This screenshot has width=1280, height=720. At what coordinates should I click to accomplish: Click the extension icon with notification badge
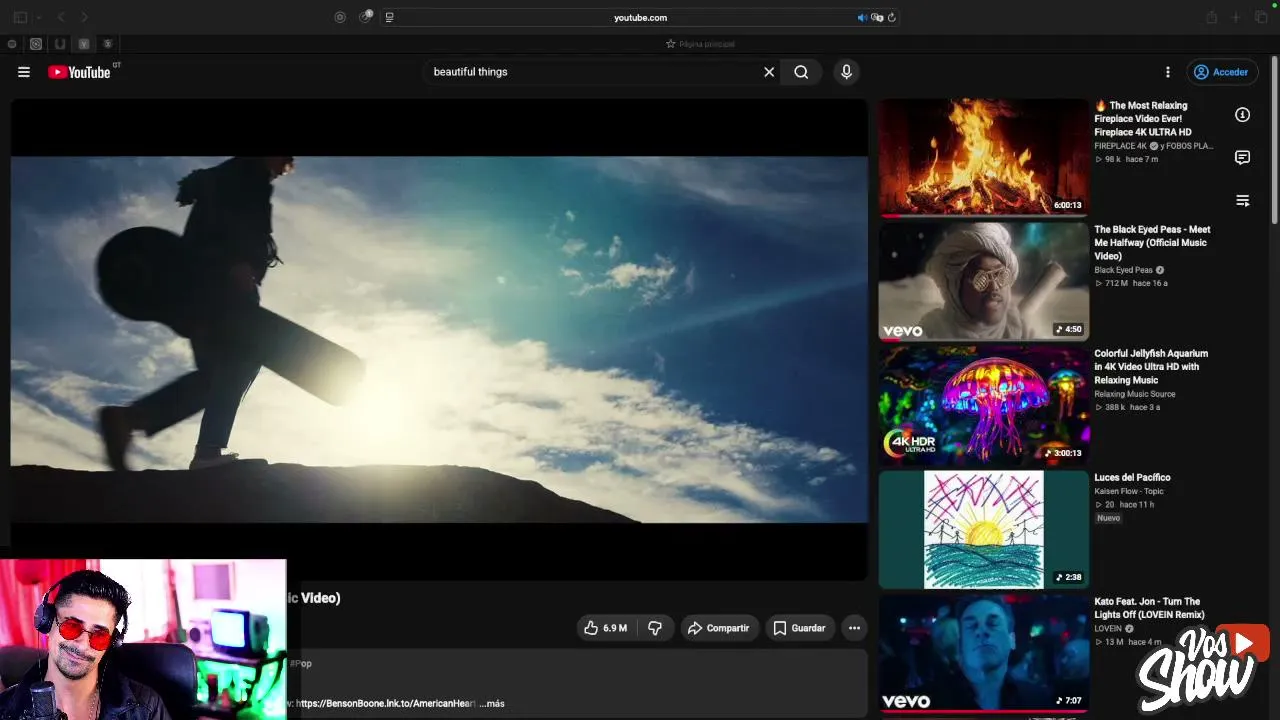coord(366,17)
